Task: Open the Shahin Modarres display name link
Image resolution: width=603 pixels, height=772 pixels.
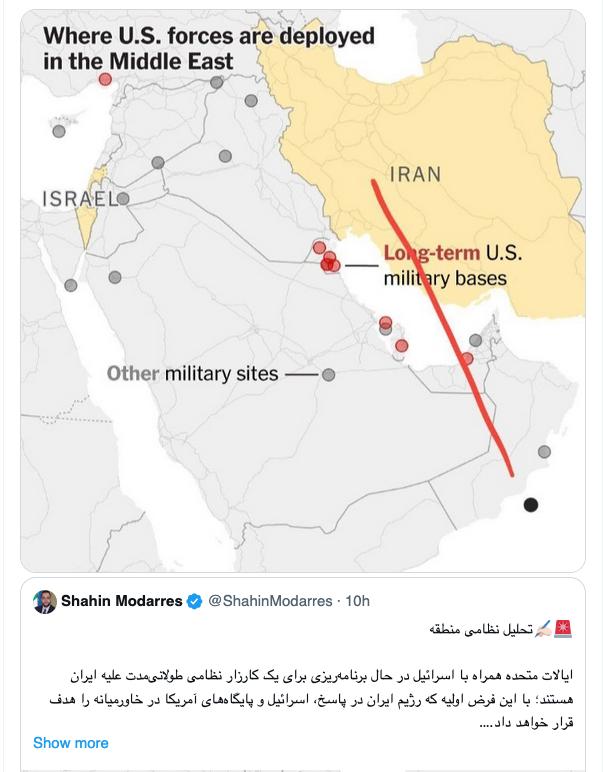Action: click(x=122, y=601)
